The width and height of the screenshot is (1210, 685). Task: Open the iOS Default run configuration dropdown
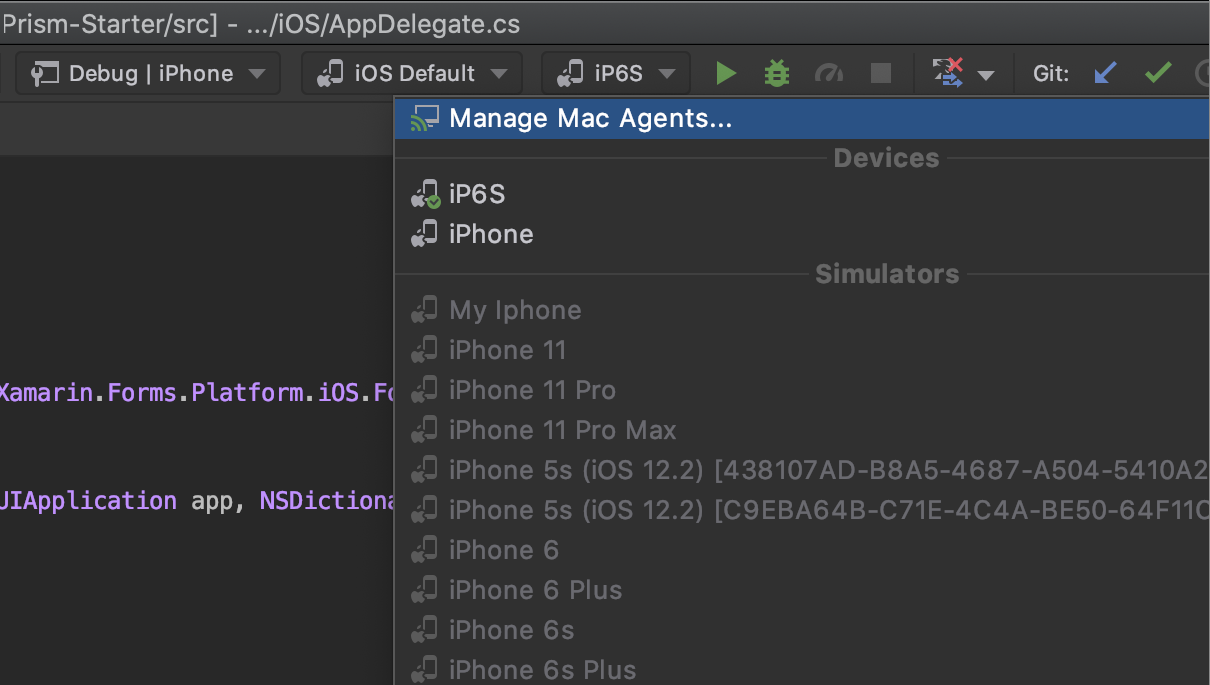(x=412, y=73)
